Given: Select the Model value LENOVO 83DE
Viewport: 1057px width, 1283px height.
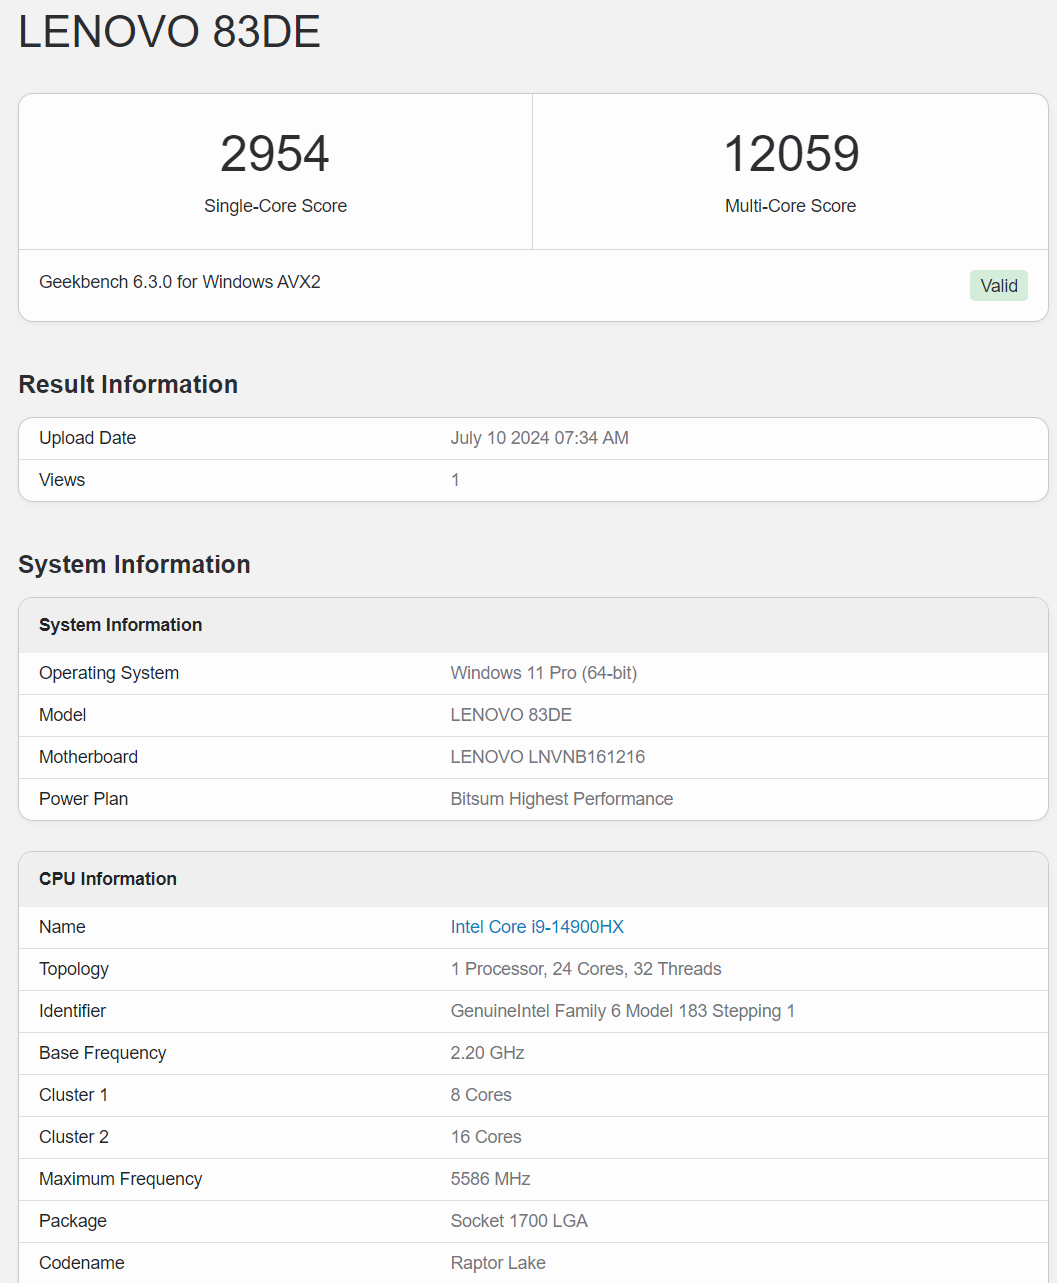Looking at the screenshot, I should (511, 715).
